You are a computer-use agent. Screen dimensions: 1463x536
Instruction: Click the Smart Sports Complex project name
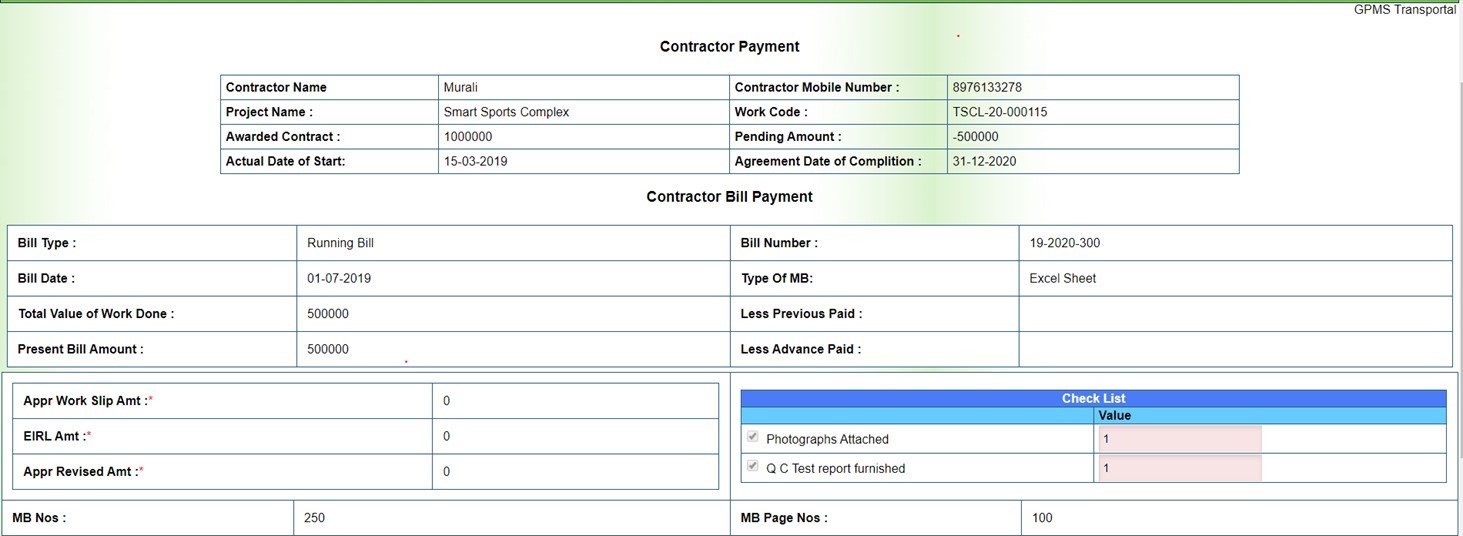coord(506,112)
